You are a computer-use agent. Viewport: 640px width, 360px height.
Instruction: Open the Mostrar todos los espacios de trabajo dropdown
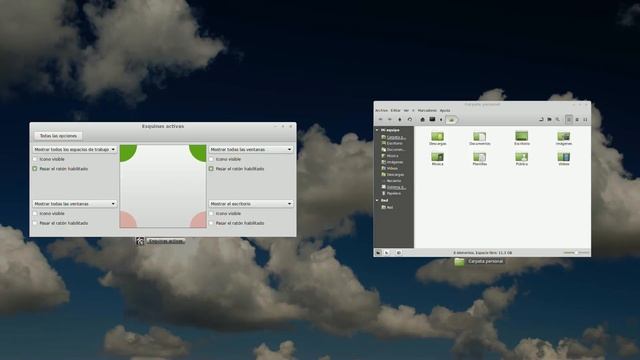point(75,149)
